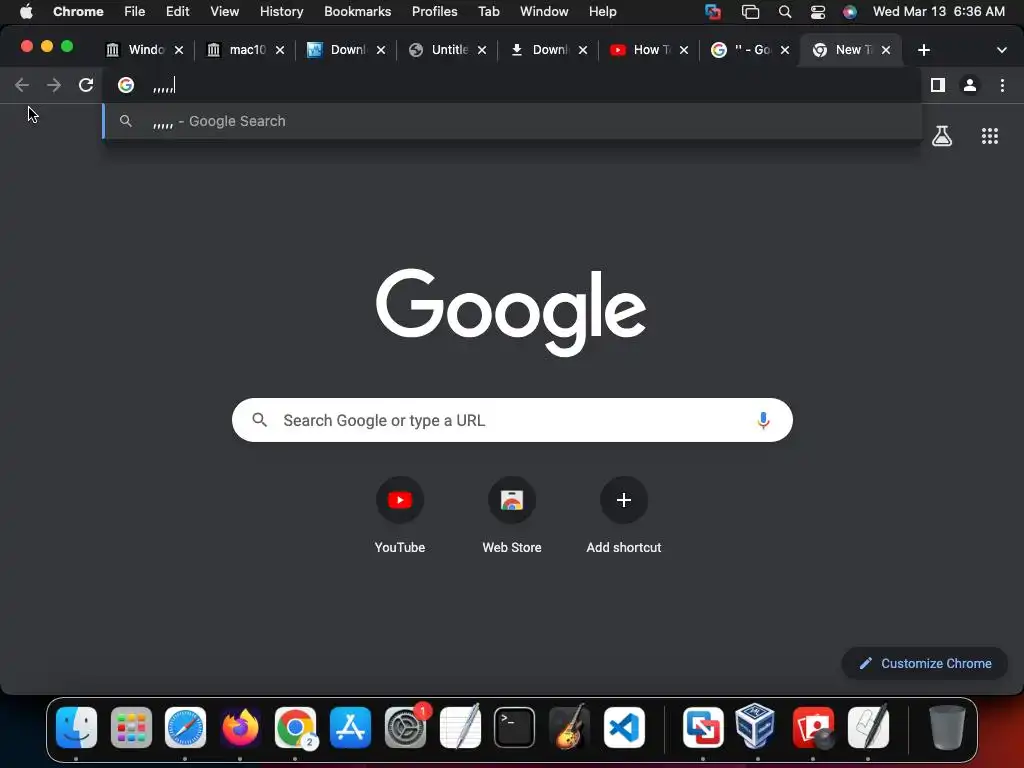Start voice search with microphone
The width and height of the screenshot is (1024, 768).
pyautogui.click(x=763, y=420)
